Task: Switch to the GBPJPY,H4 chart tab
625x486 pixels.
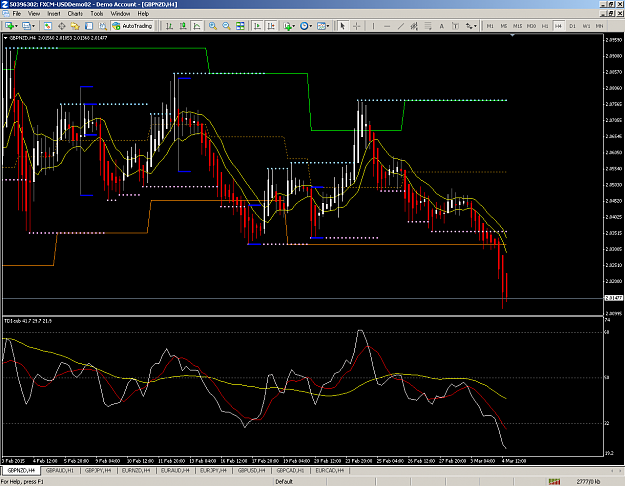Action: pos(98,470)
